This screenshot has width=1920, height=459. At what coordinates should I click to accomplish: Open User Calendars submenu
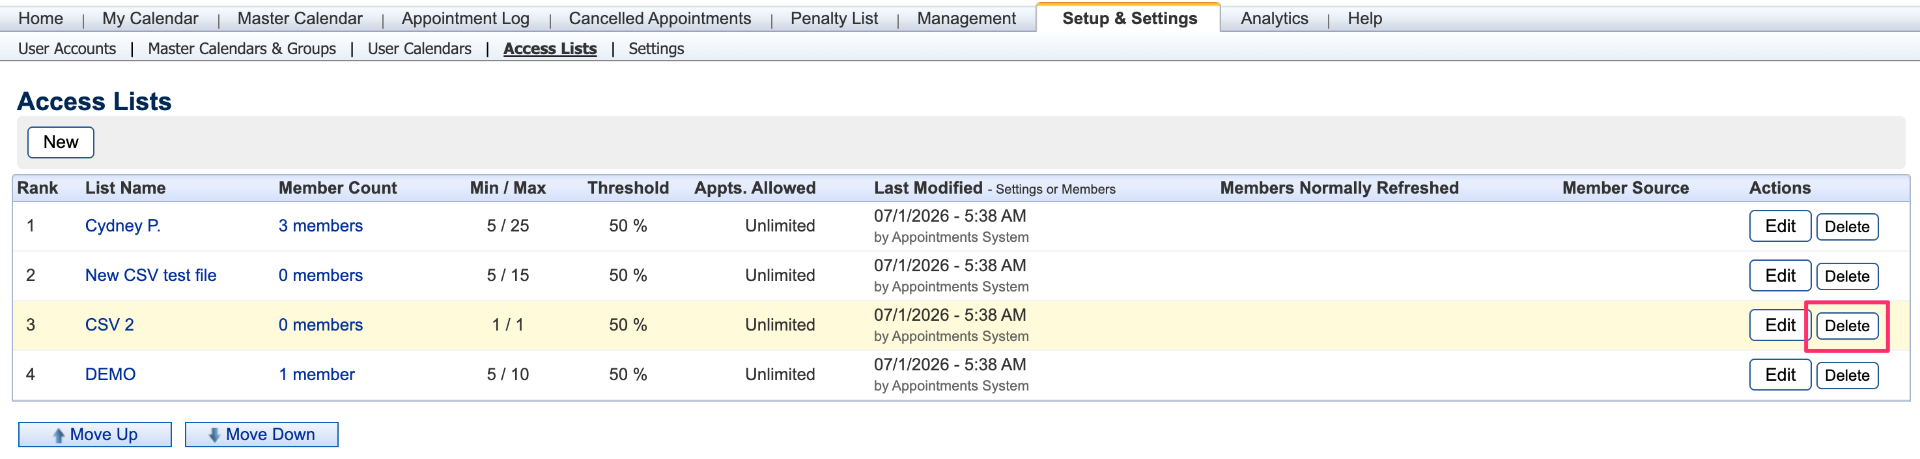(419, 48)
